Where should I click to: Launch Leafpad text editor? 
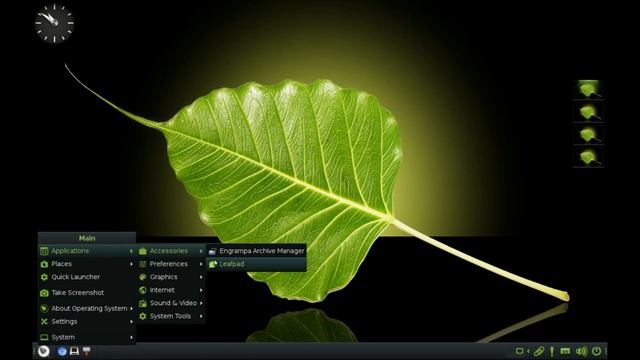(256, 264)
